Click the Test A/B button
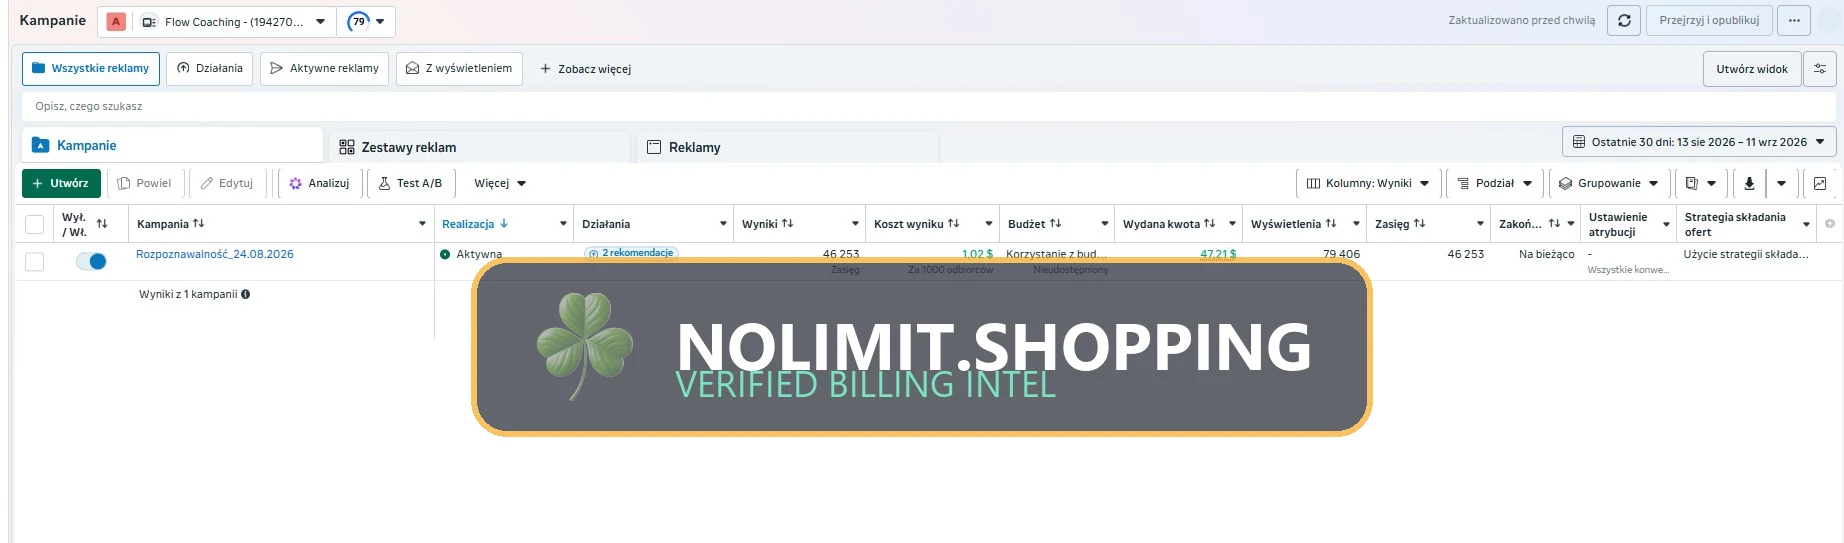 pyautogui.click(x=411, y=183)
